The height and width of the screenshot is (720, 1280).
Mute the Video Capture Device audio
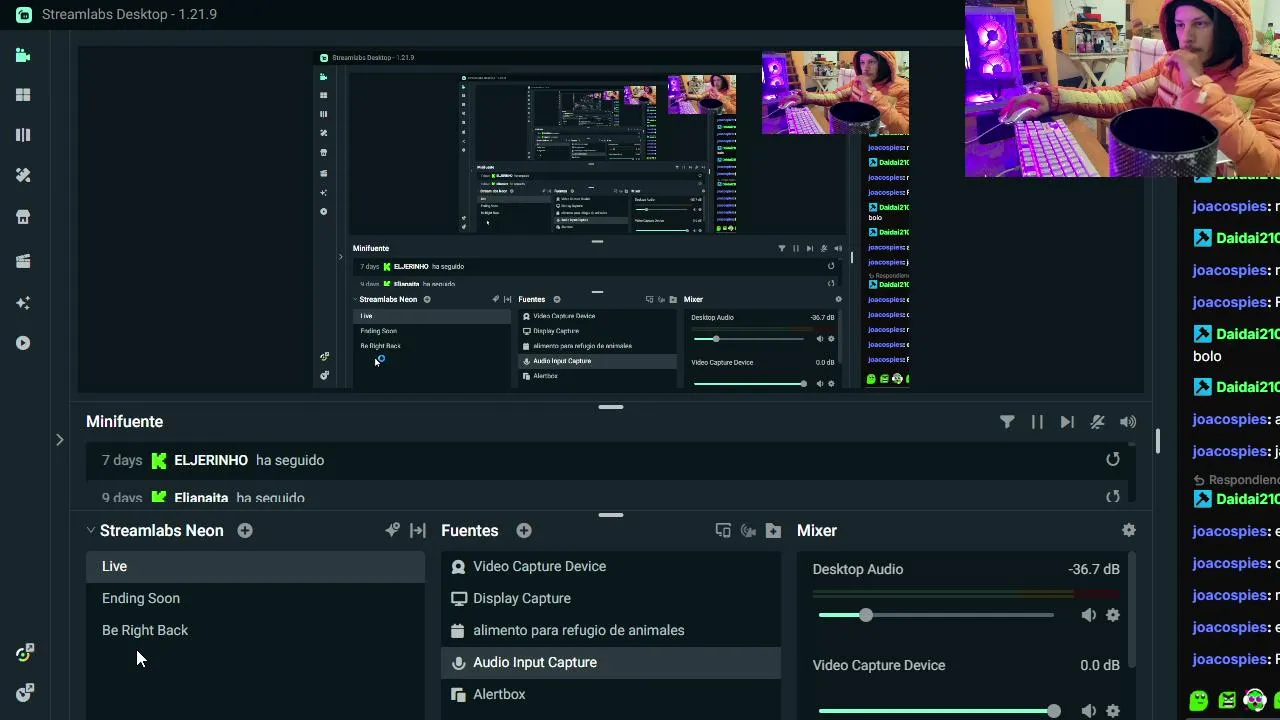1089,711
